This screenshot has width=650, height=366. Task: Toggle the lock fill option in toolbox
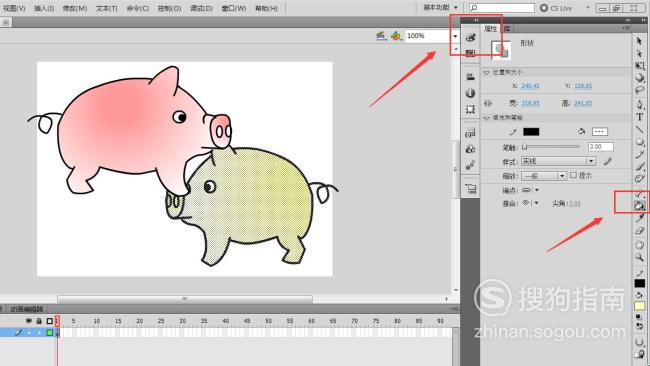(x=640, y=354)
